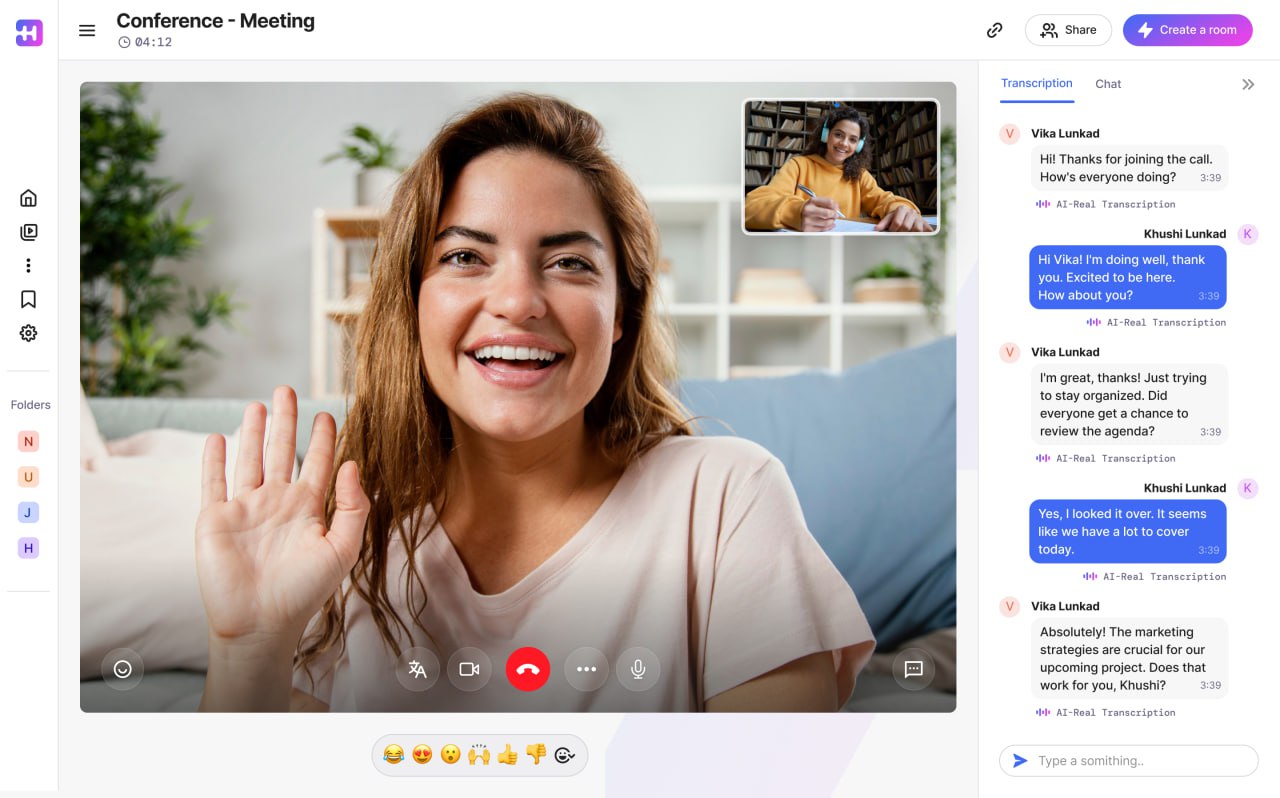Toggle the chat panel from video overlay

click(913, 669)
